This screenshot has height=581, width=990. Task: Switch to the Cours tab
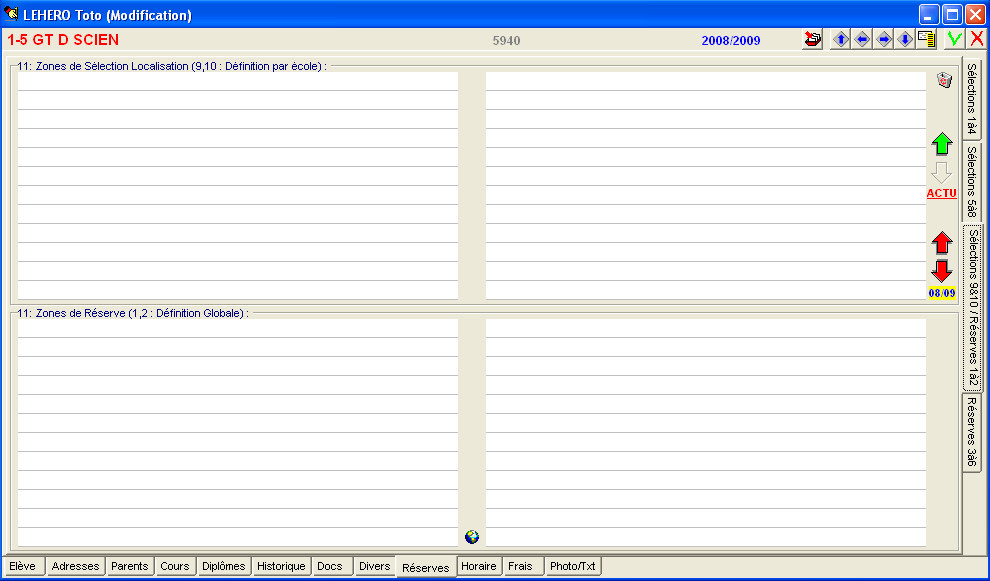point(175,566)
